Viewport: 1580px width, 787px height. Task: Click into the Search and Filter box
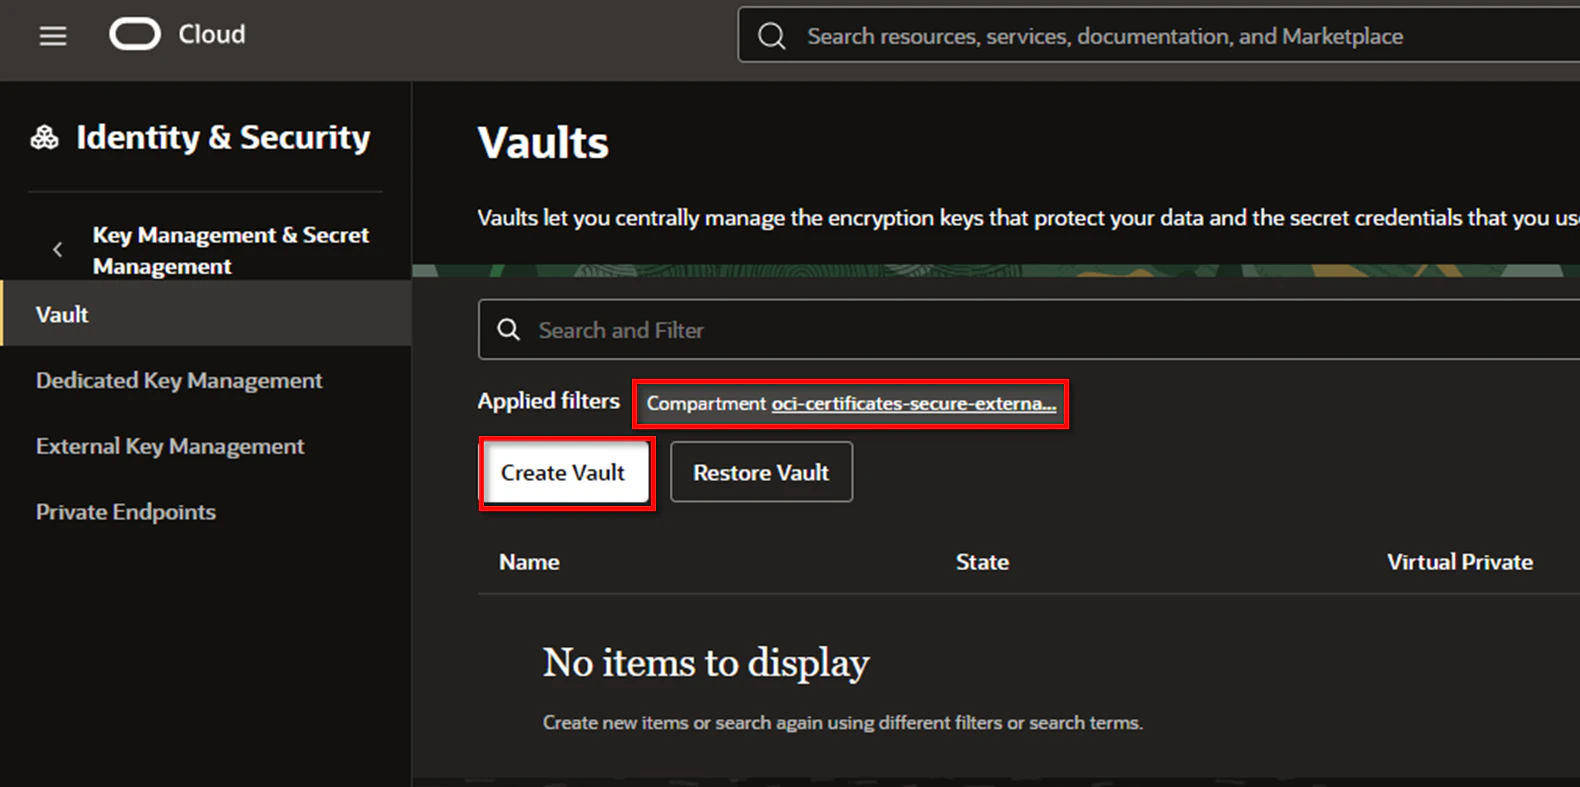coord(1029,330)
